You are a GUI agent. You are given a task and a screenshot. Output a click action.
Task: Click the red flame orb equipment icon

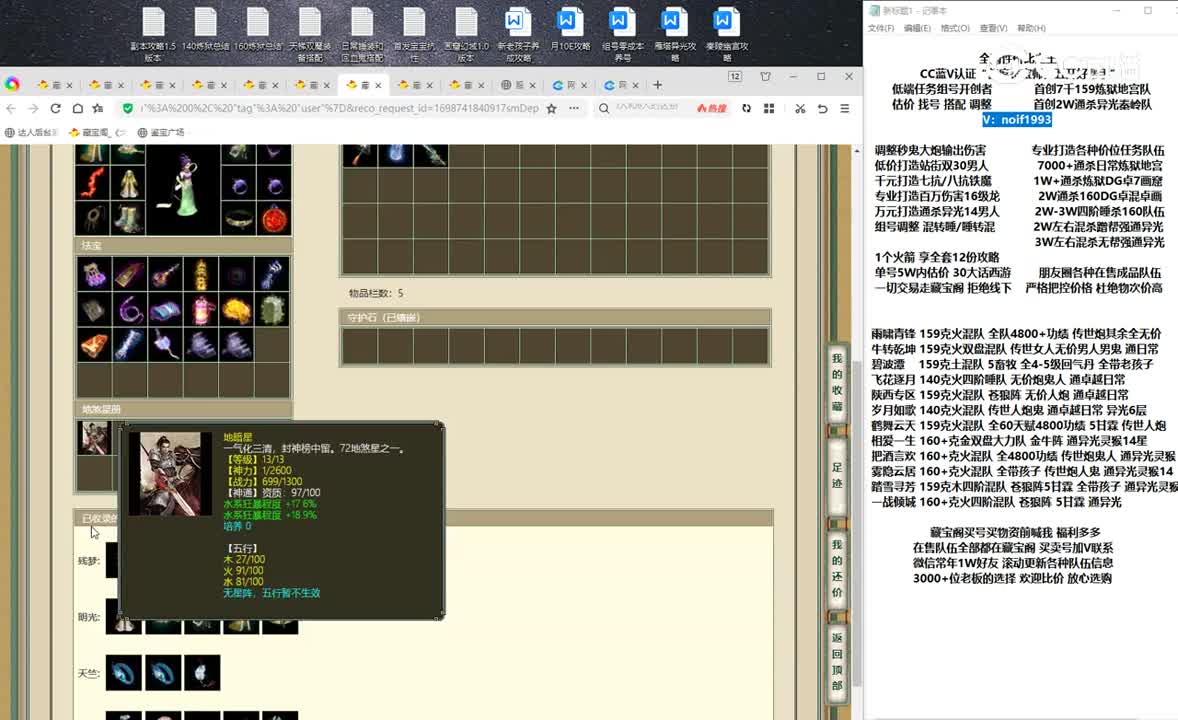(x=274, y=219)
